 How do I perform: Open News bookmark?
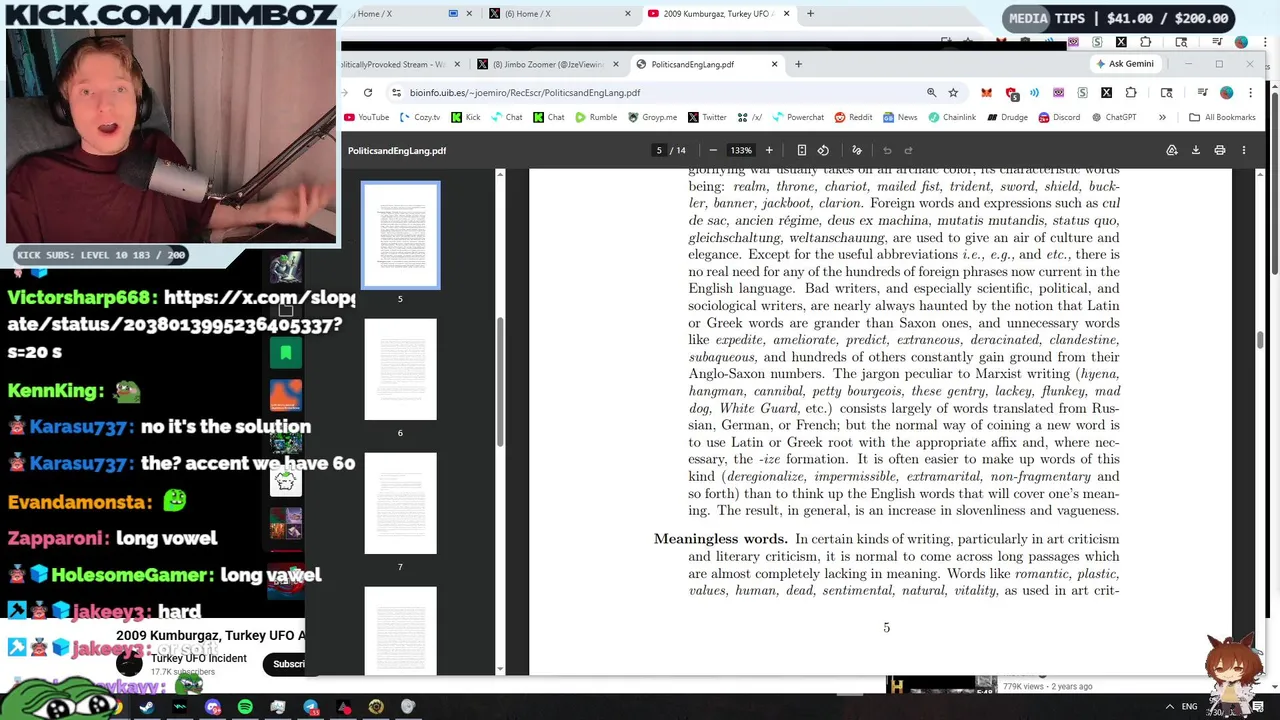899,117
